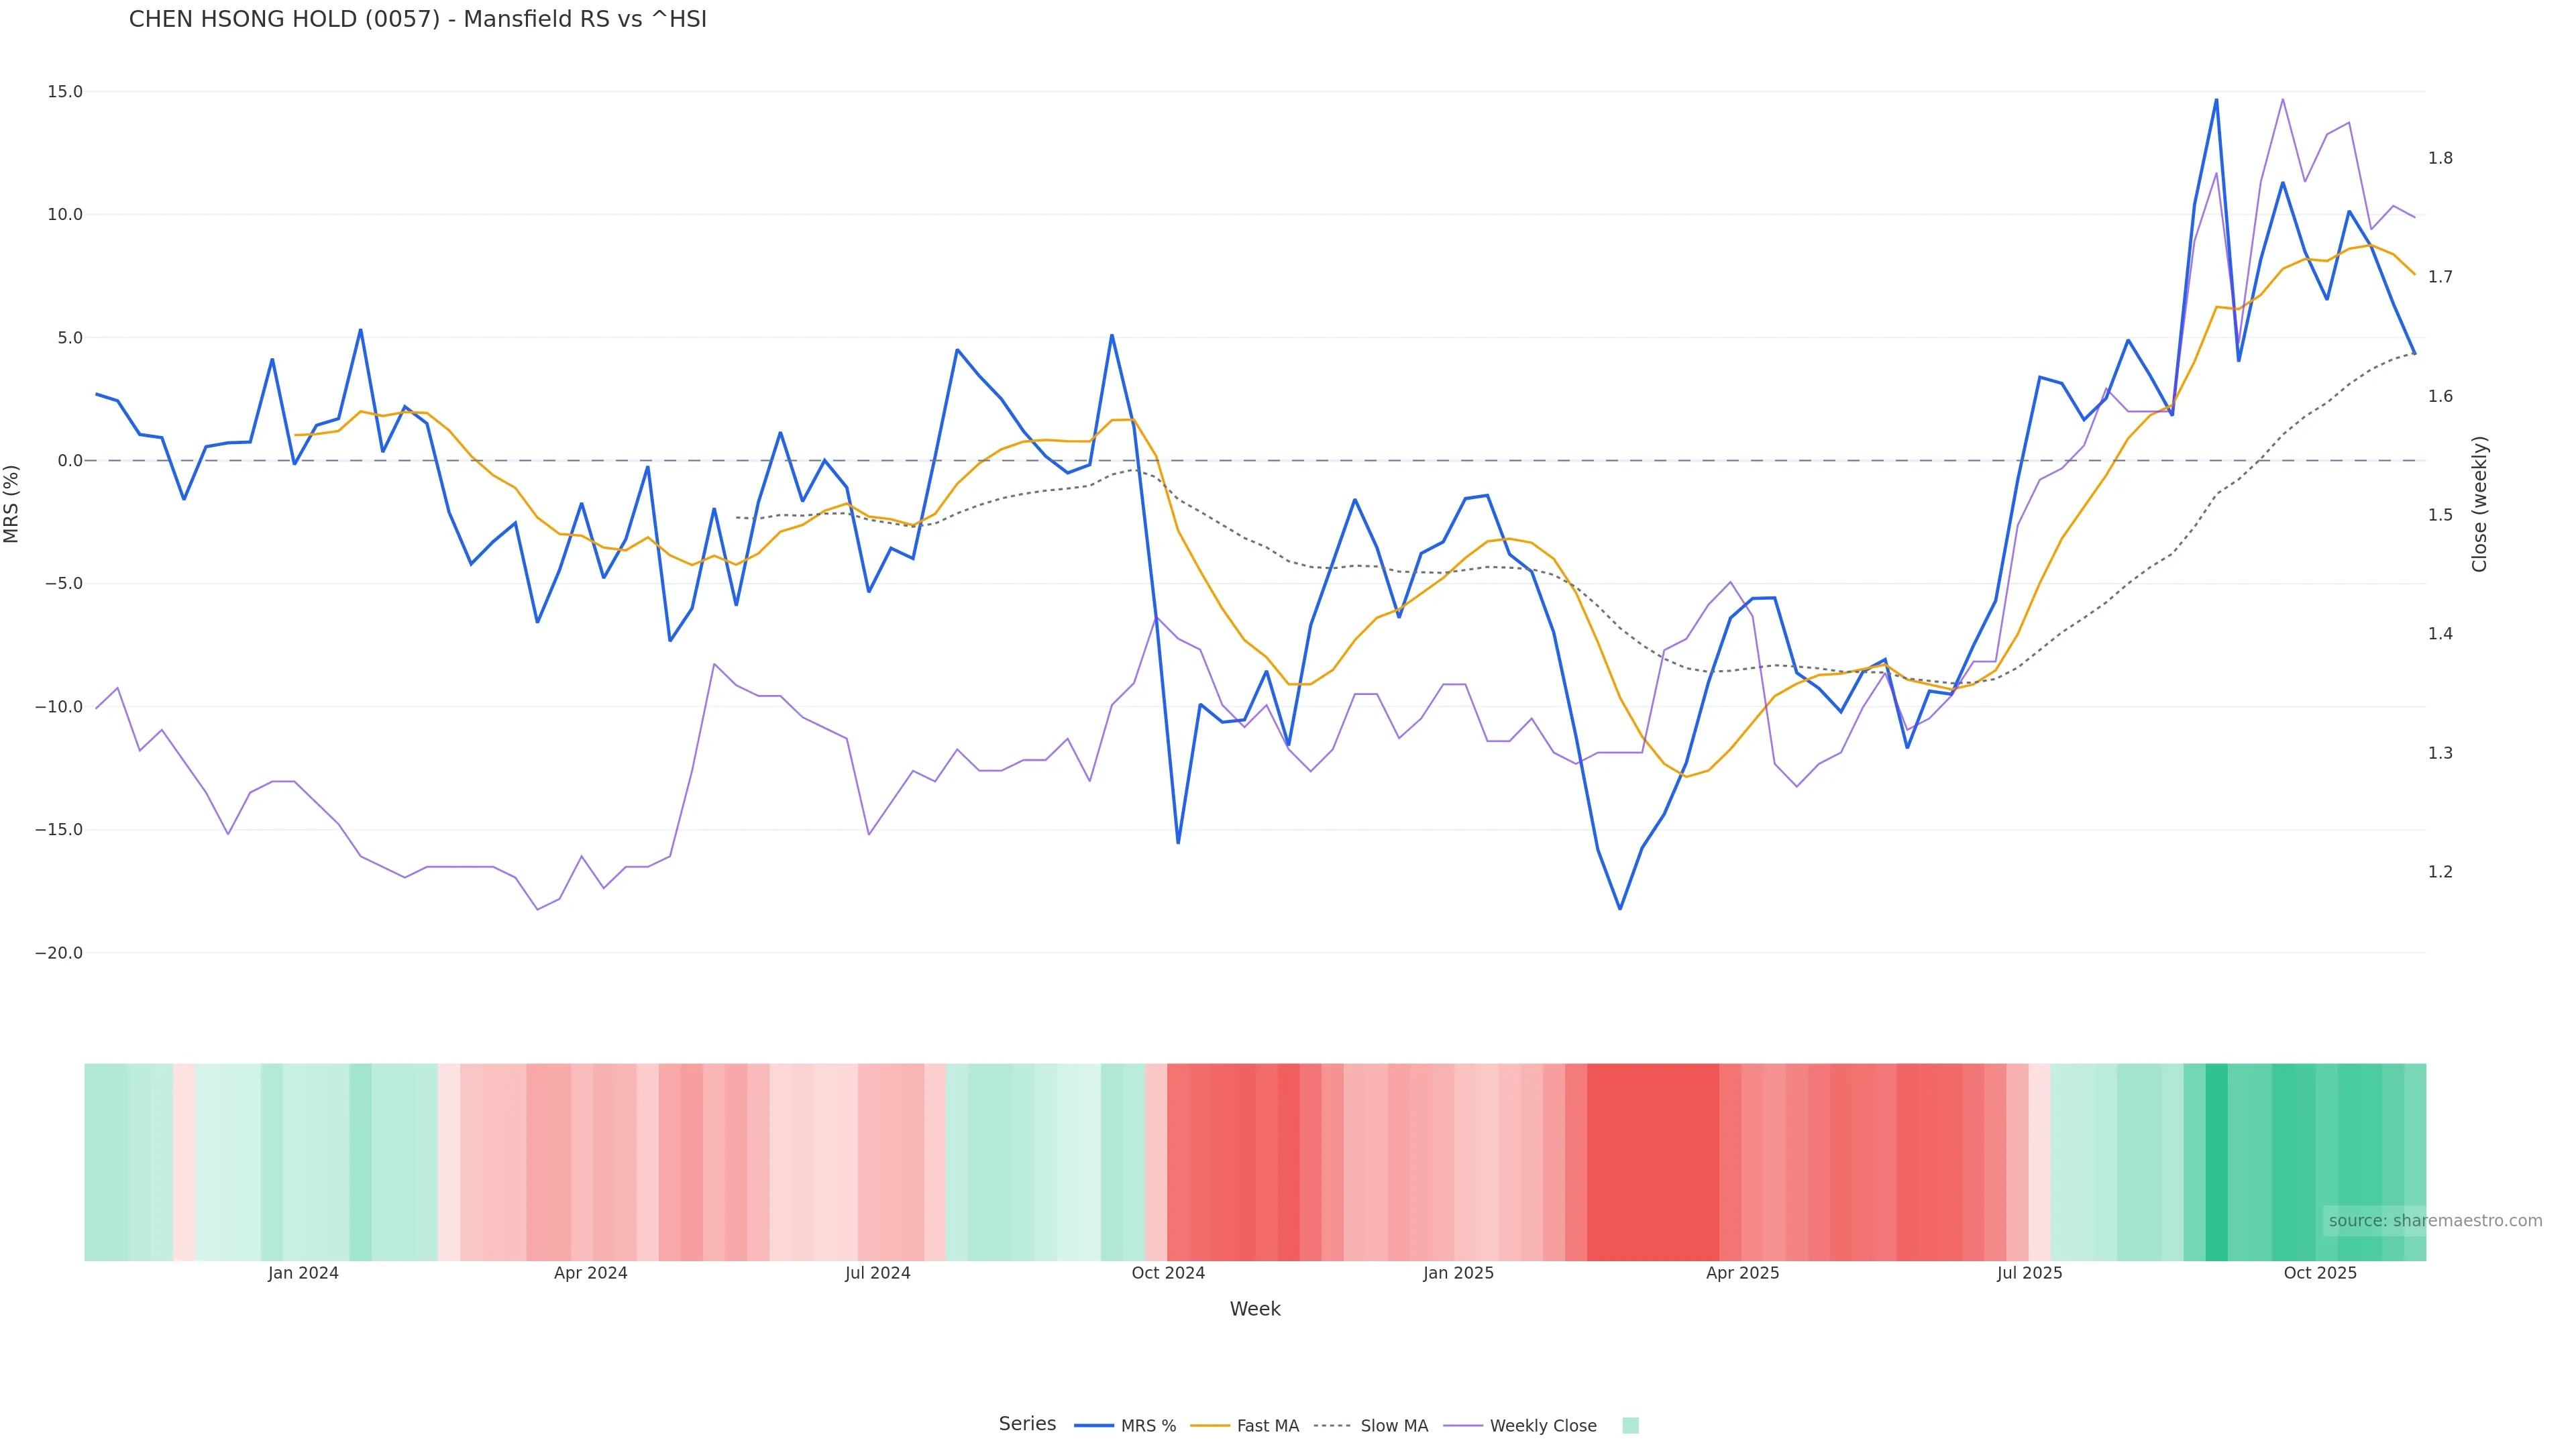Click the Apr 2025 x-axis tick label

(x=1742, y=1273)
